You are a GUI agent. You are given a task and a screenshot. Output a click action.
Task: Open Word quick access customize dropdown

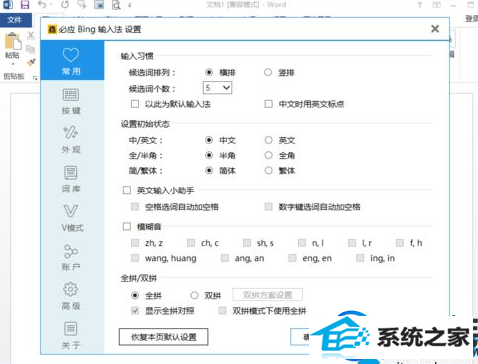(130, 5)
